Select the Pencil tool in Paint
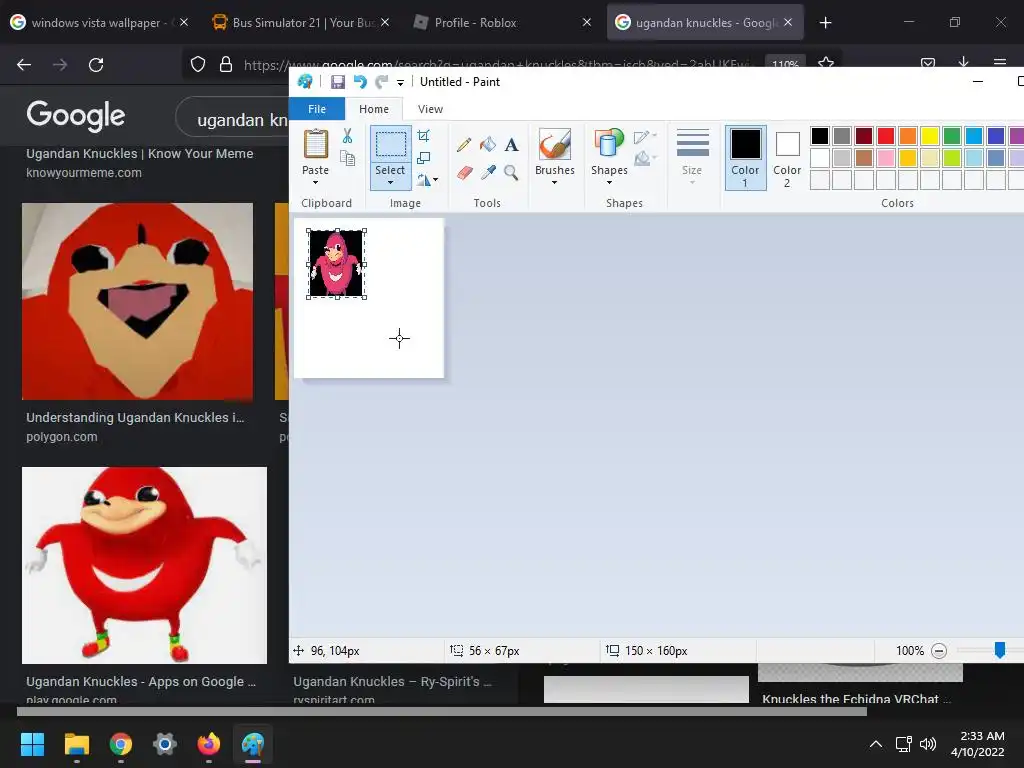The height and width of the screenshot is (768, 1024). (464, 144)
